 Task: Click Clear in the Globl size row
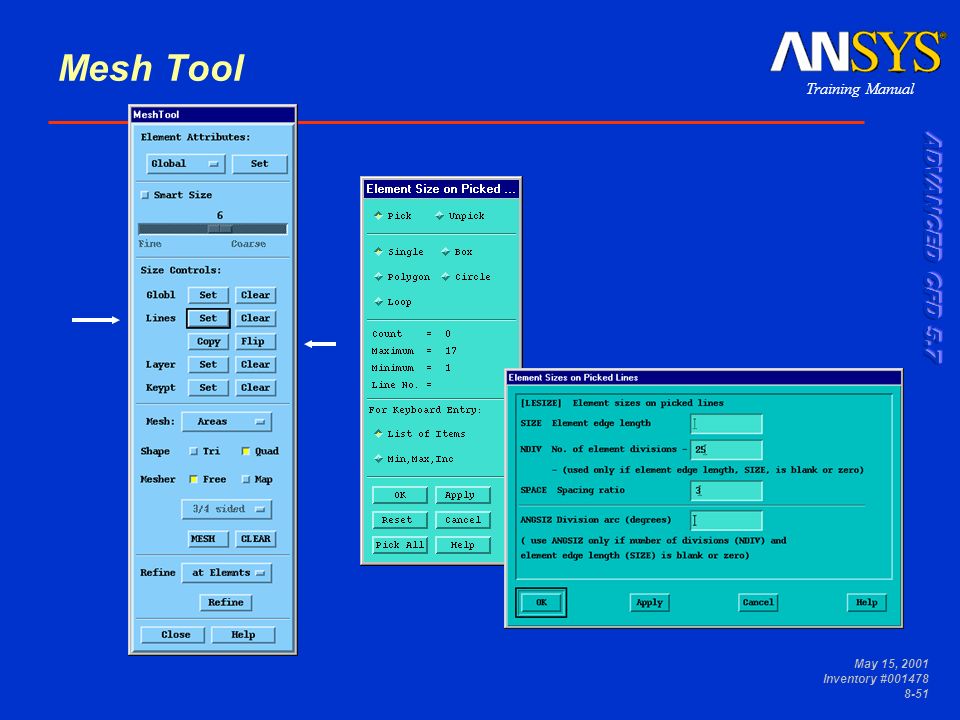click(x=255, y=295)
